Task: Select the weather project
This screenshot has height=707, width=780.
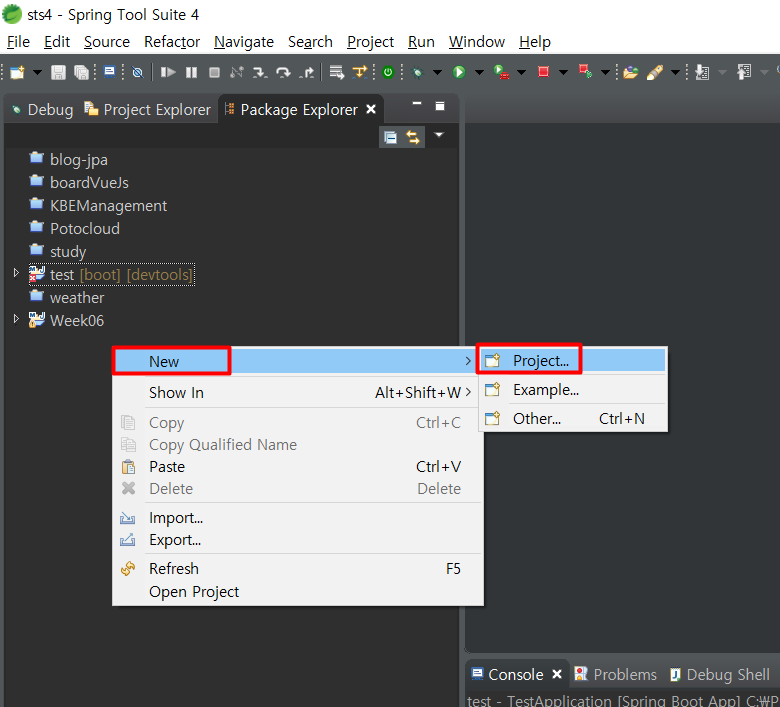Action: (67, 298)
